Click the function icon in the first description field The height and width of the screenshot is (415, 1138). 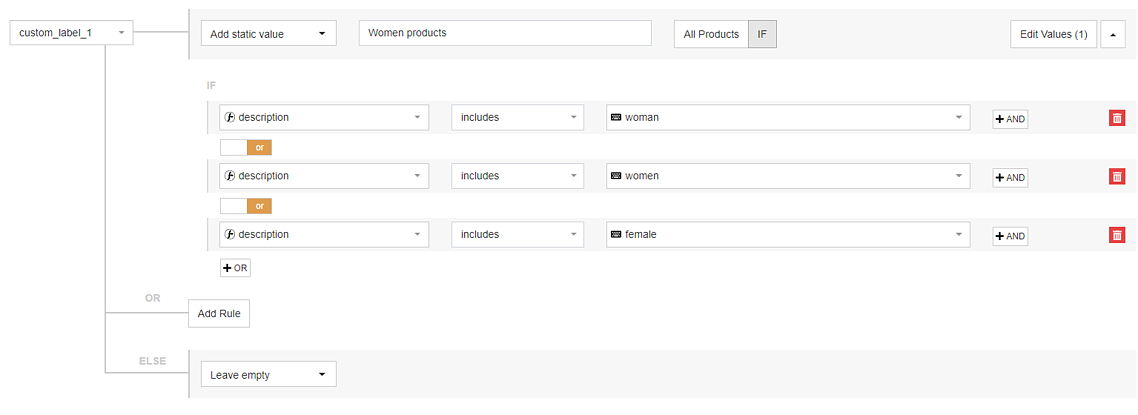point(231,118)
